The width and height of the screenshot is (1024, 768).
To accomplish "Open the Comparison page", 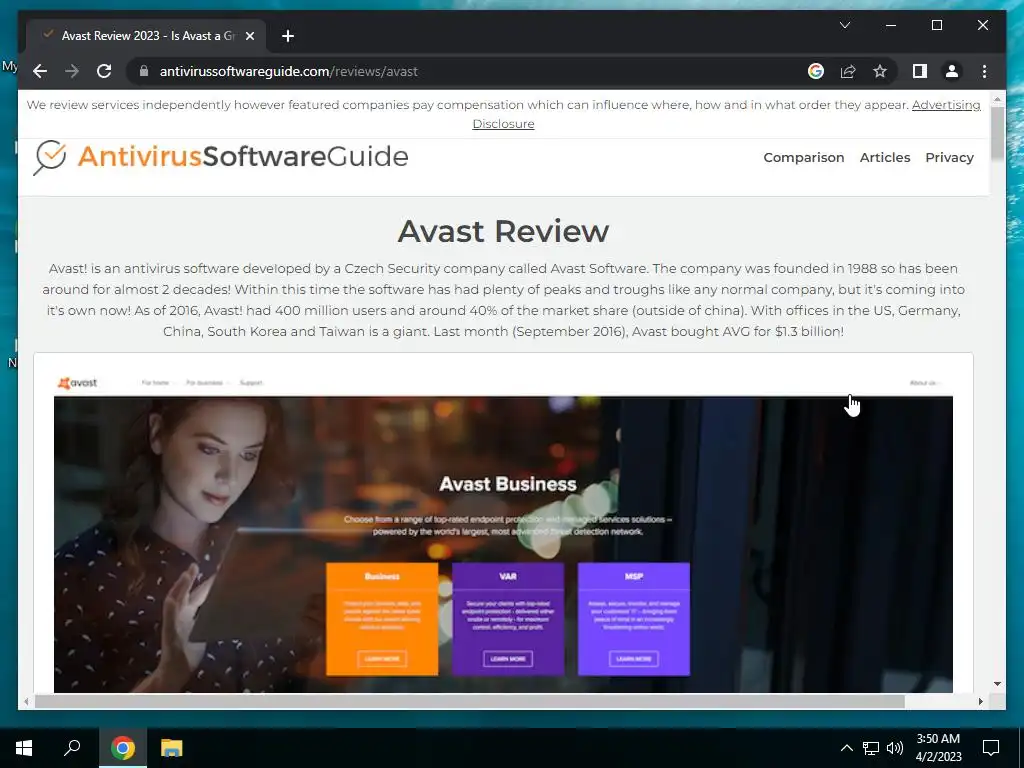I will pos(803,157).
